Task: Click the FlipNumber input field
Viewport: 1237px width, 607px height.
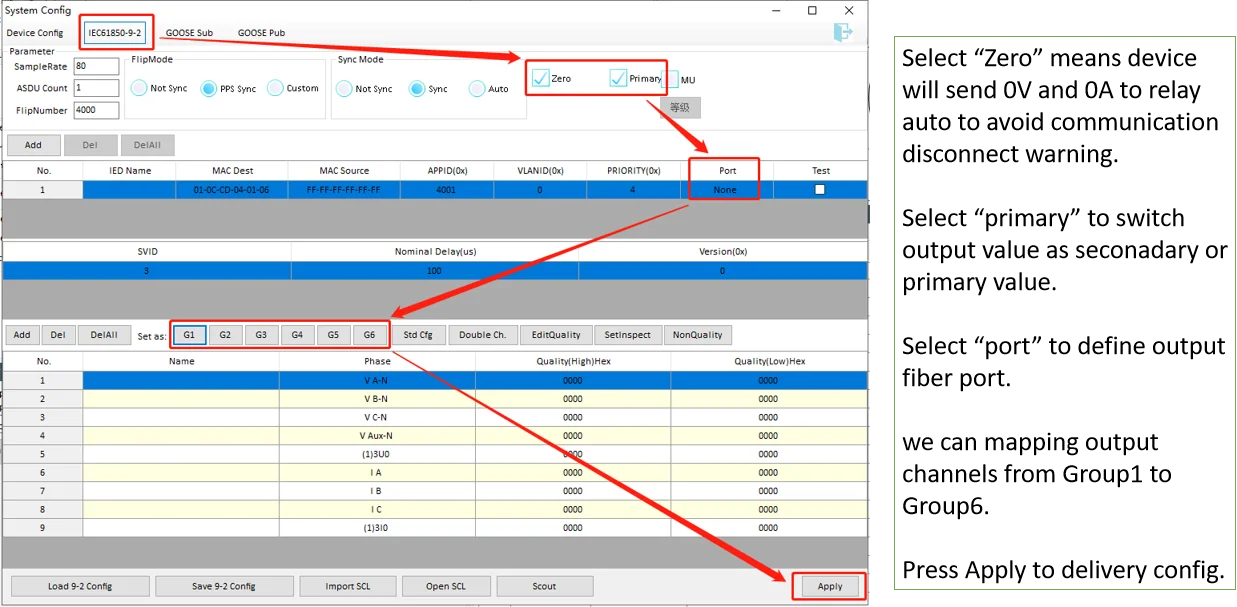Action: [x=96, y=110]
